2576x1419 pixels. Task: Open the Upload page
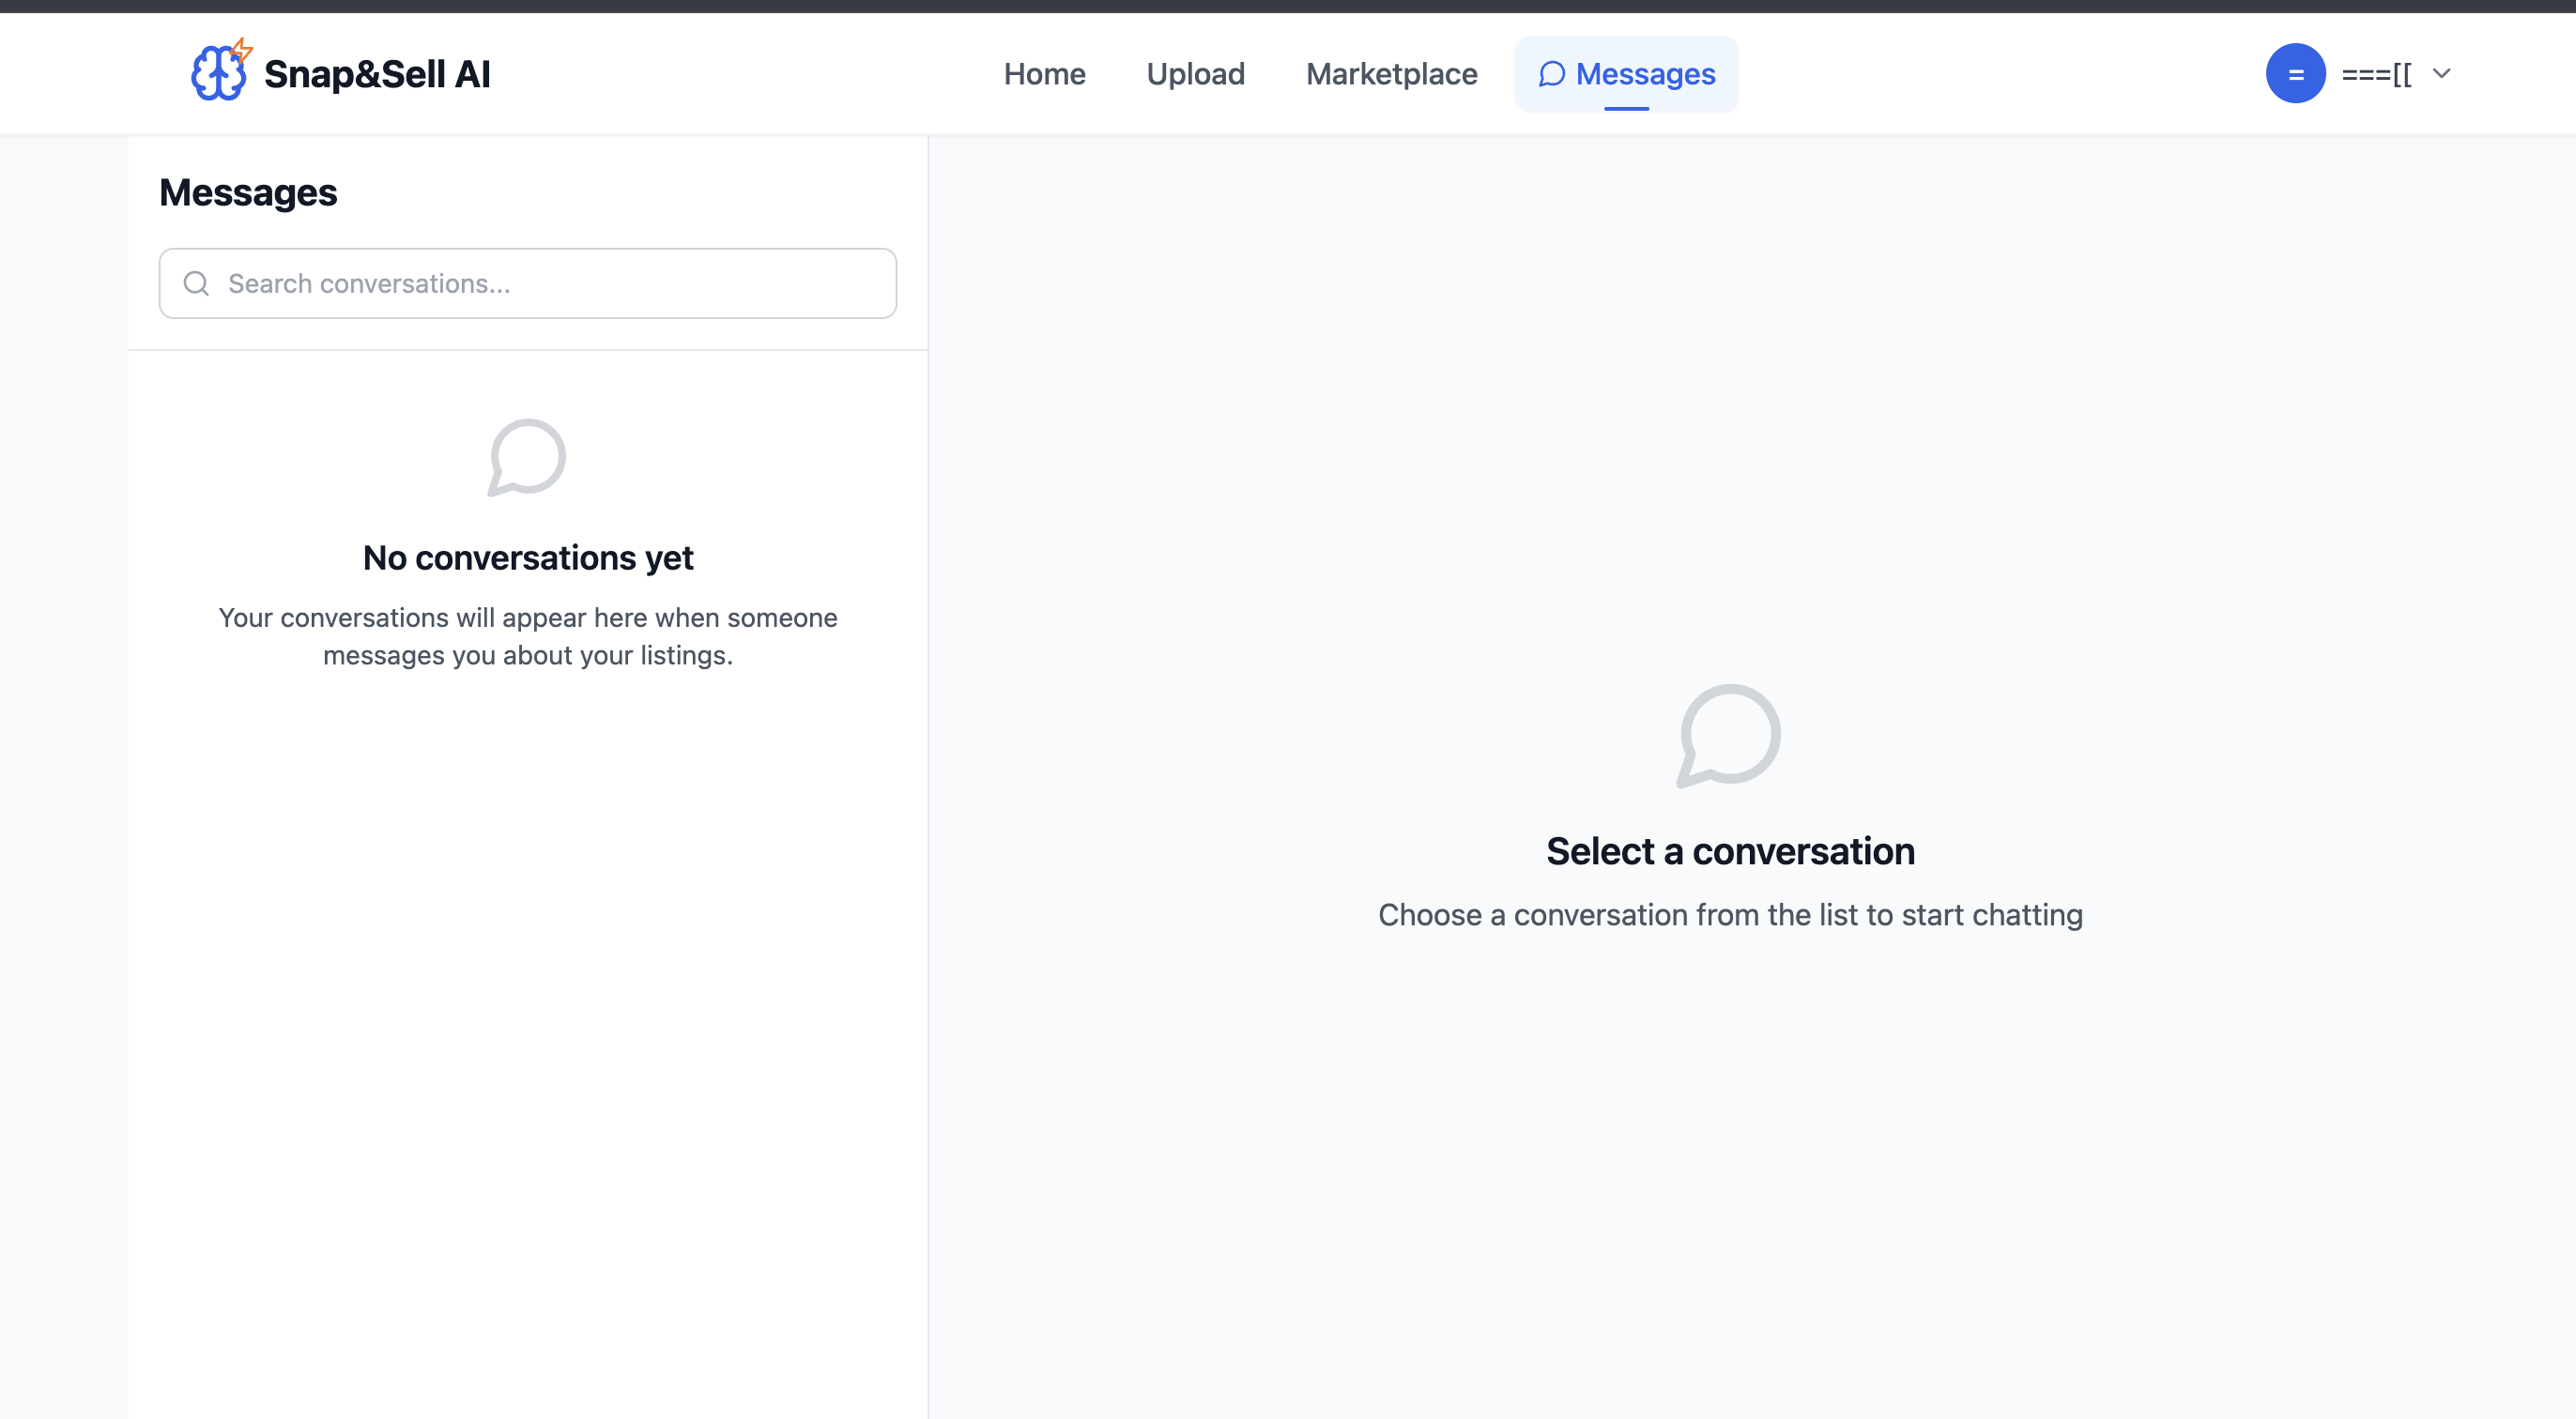(1195, 74)
